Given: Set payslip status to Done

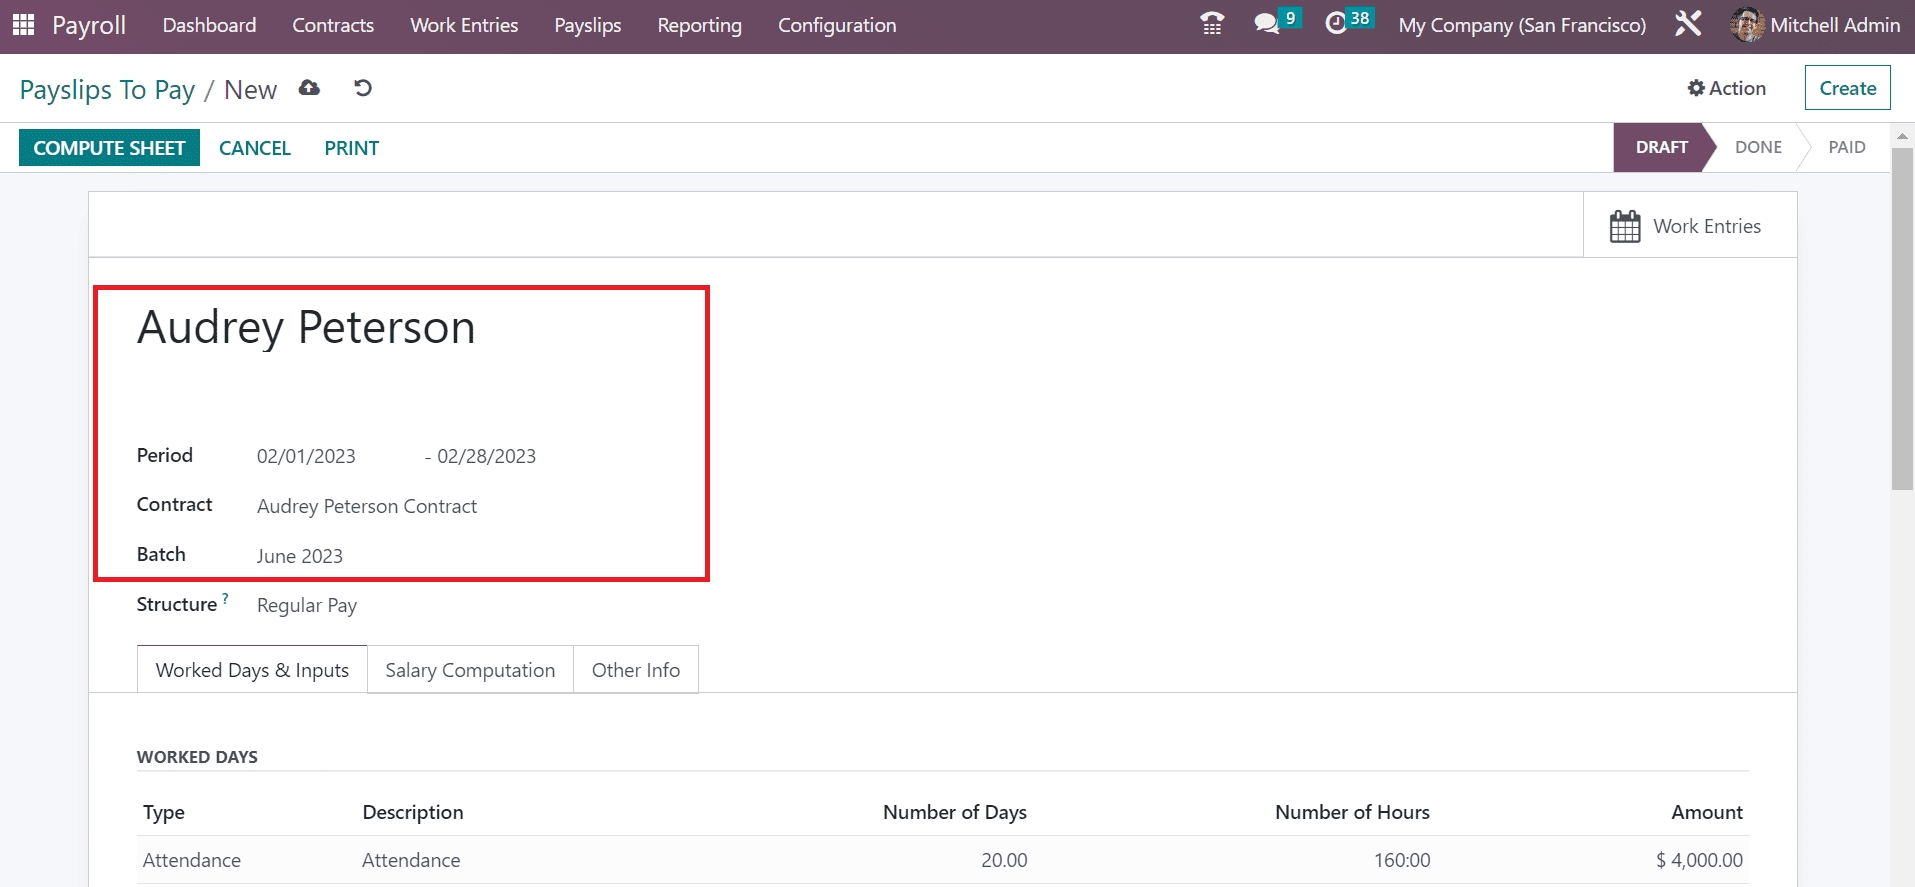Looking at the screenshot, I should click(1757, 147).
